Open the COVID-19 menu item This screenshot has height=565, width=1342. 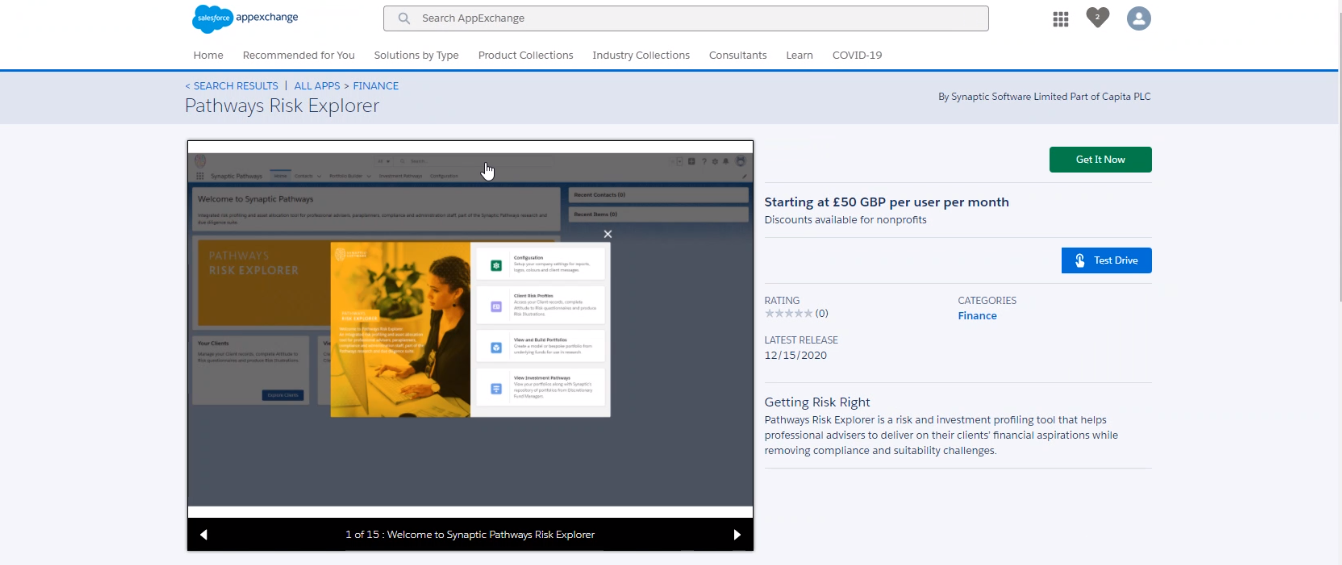[857, 55]
